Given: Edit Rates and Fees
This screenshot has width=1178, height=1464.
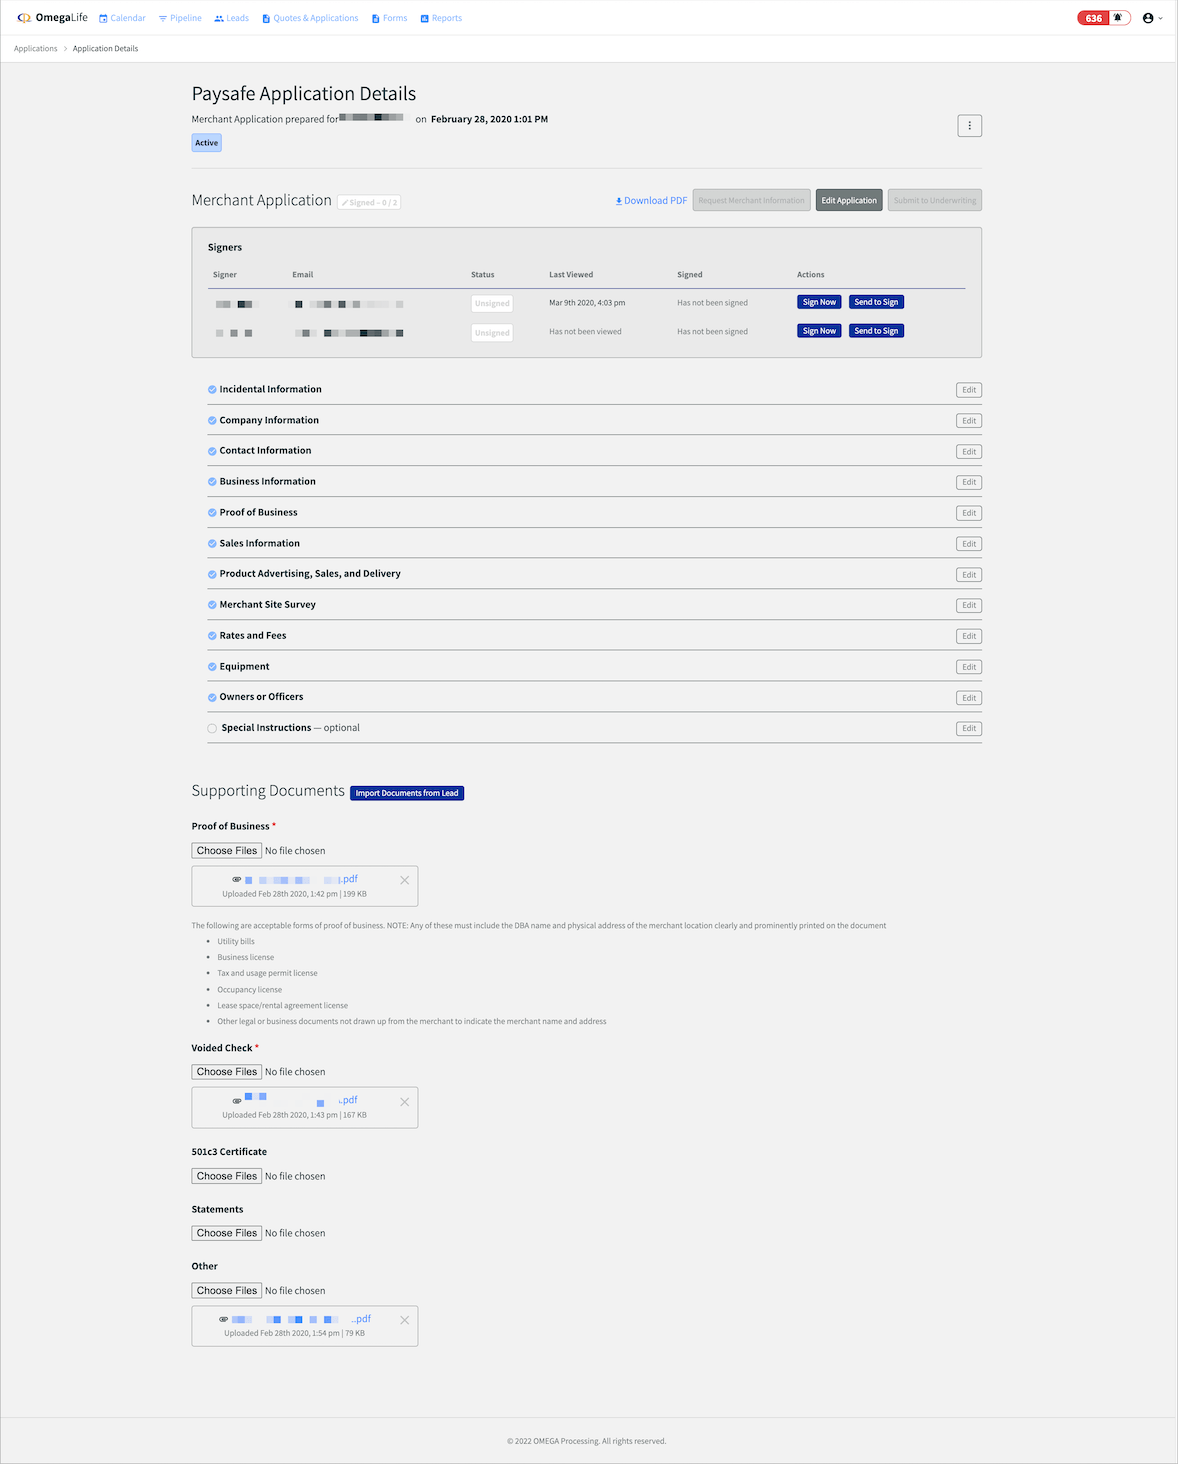Looking at the screenshot, I should [x=969, y=636].
